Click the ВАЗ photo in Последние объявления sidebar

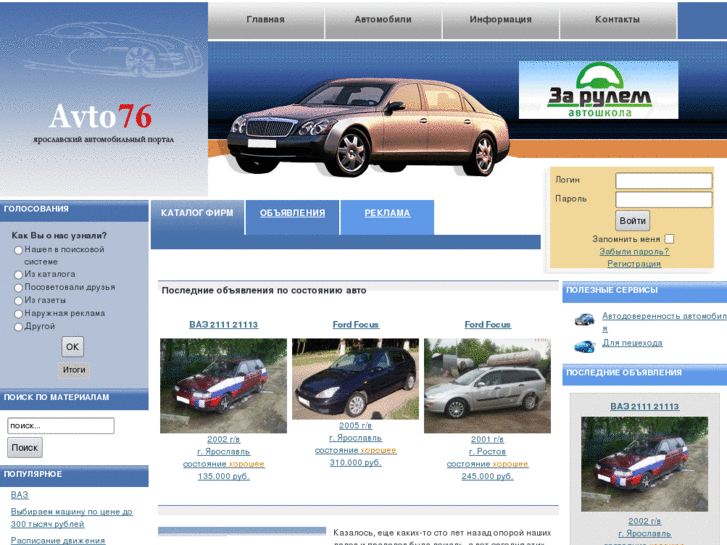[x=644, y=464]
